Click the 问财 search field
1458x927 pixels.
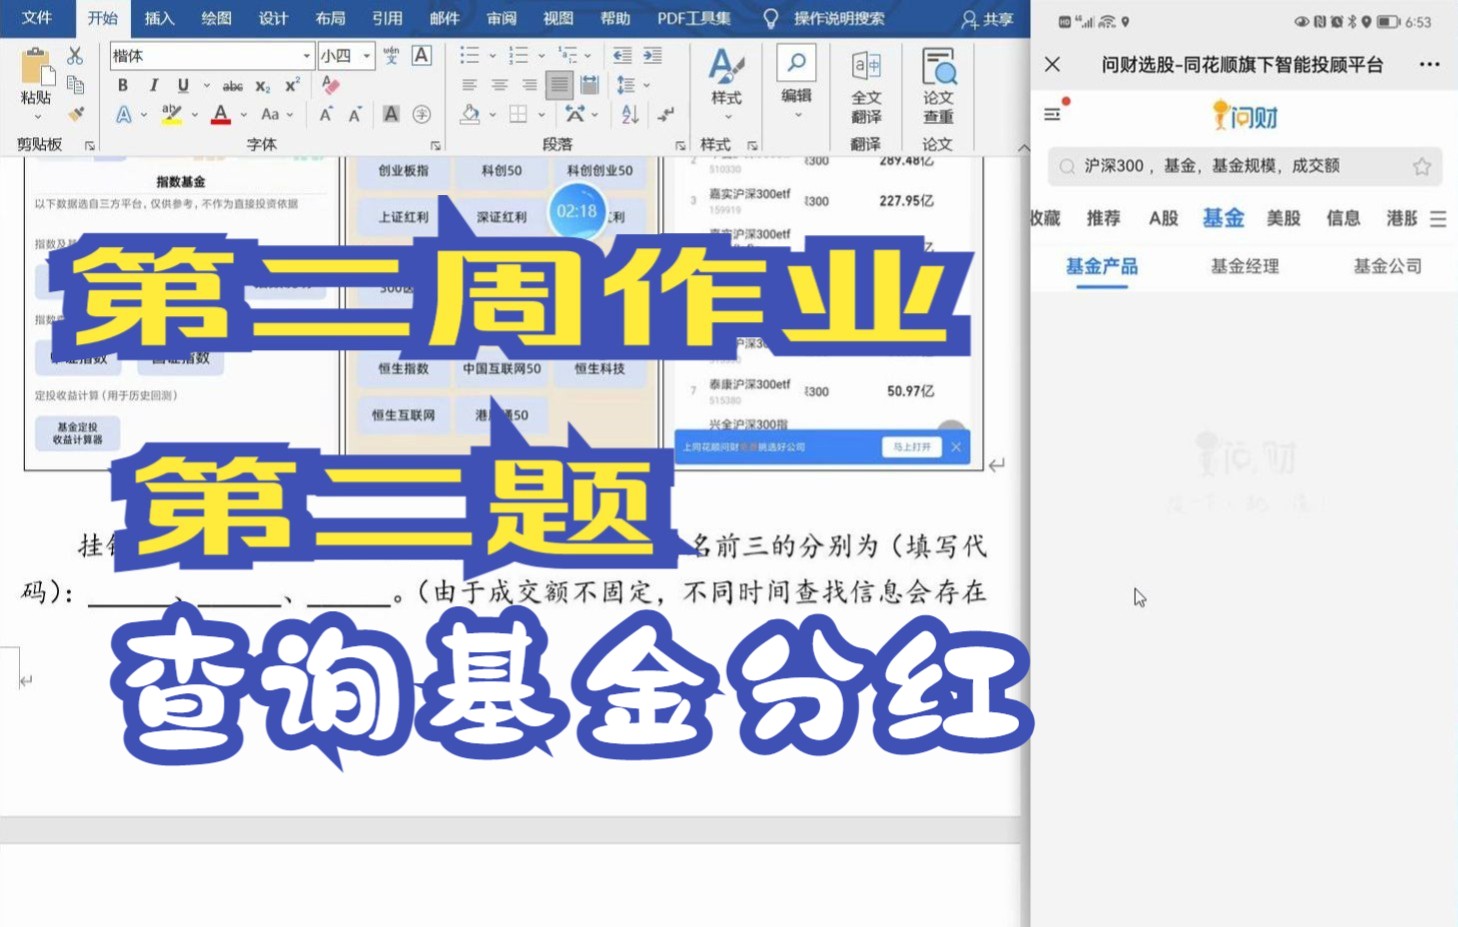click(x=1245, y=166)
